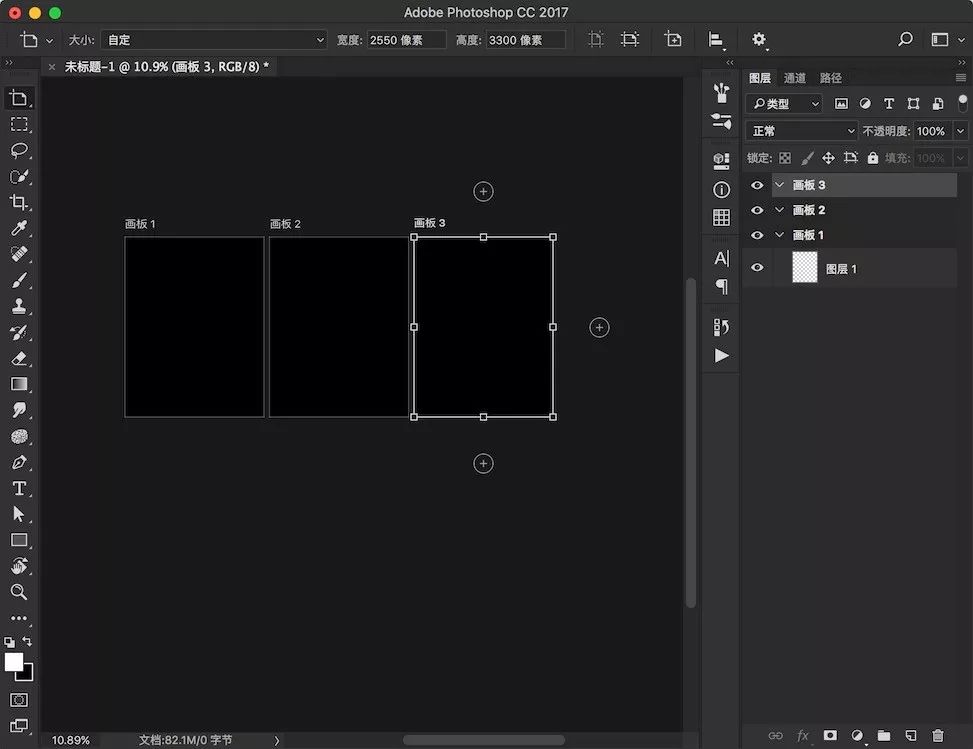This screenshot has width=973, height=749.
Task: Collapse the 画板 1 group
Action: click(779, 235)
